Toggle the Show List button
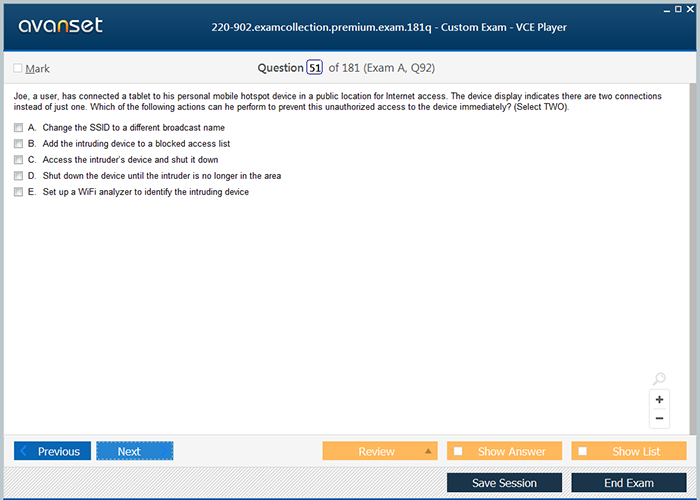700x500 pixels. click(x=629, y=451)
